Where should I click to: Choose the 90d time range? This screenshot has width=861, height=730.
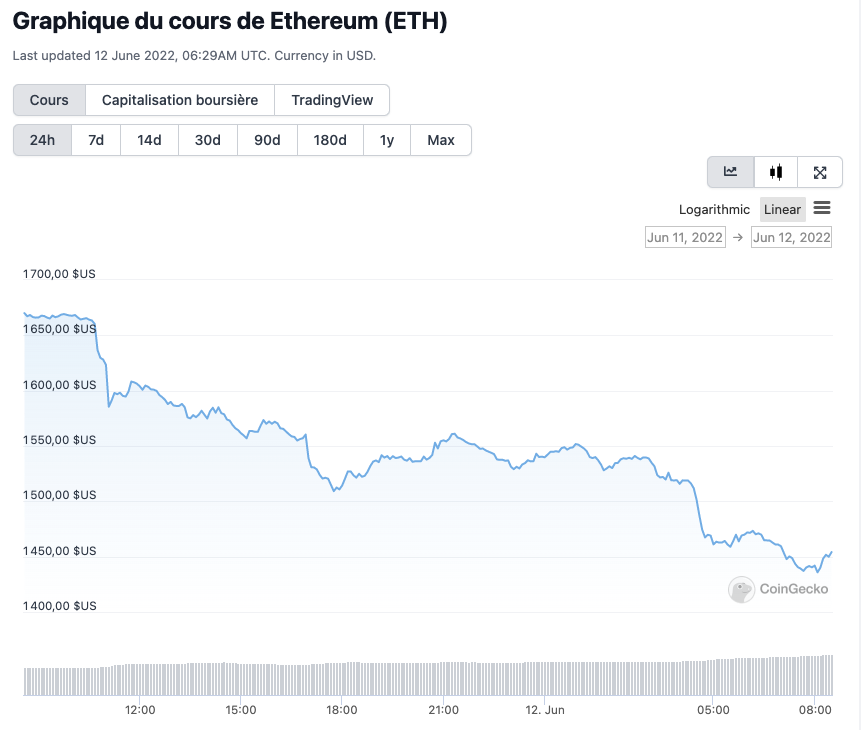click(267, 140)
